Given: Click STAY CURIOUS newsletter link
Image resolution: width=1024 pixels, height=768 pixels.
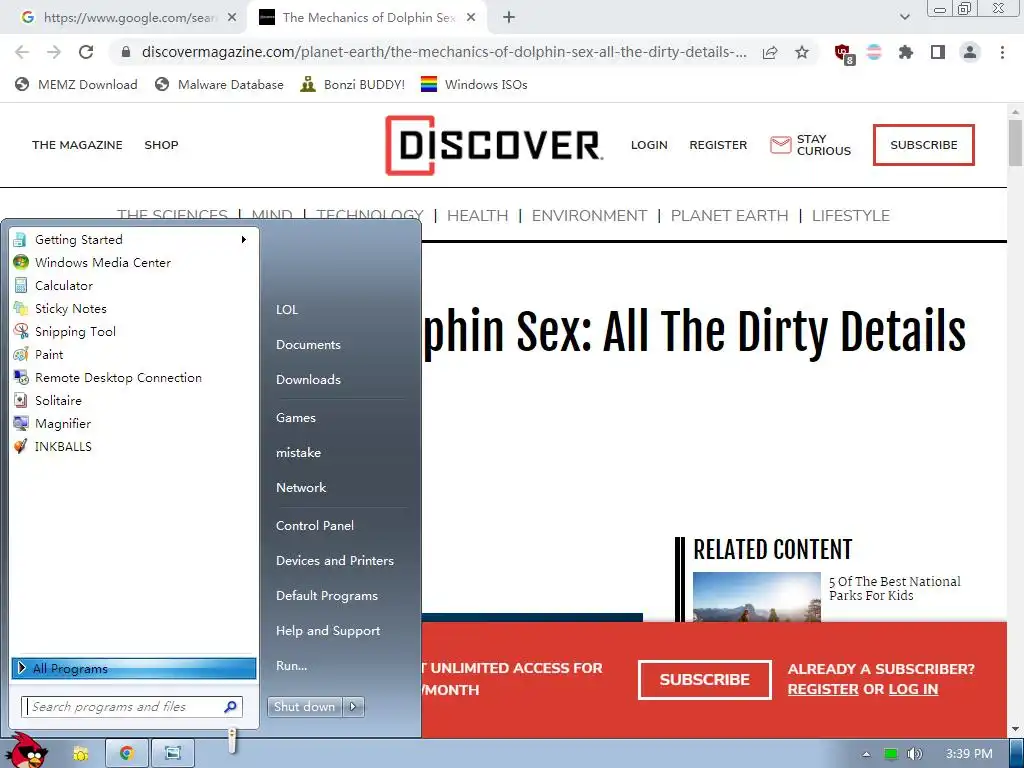Looking at the screenshot, I should point(810,145).
